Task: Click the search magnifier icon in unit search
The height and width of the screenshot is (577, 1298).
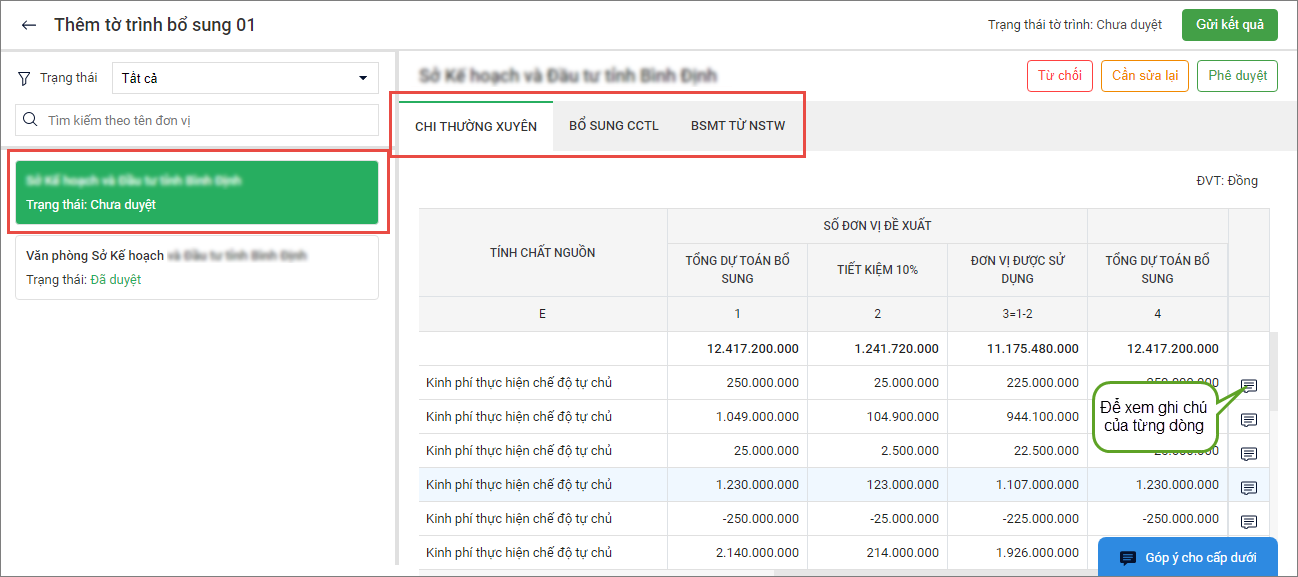Action: (x=31, y=120)
